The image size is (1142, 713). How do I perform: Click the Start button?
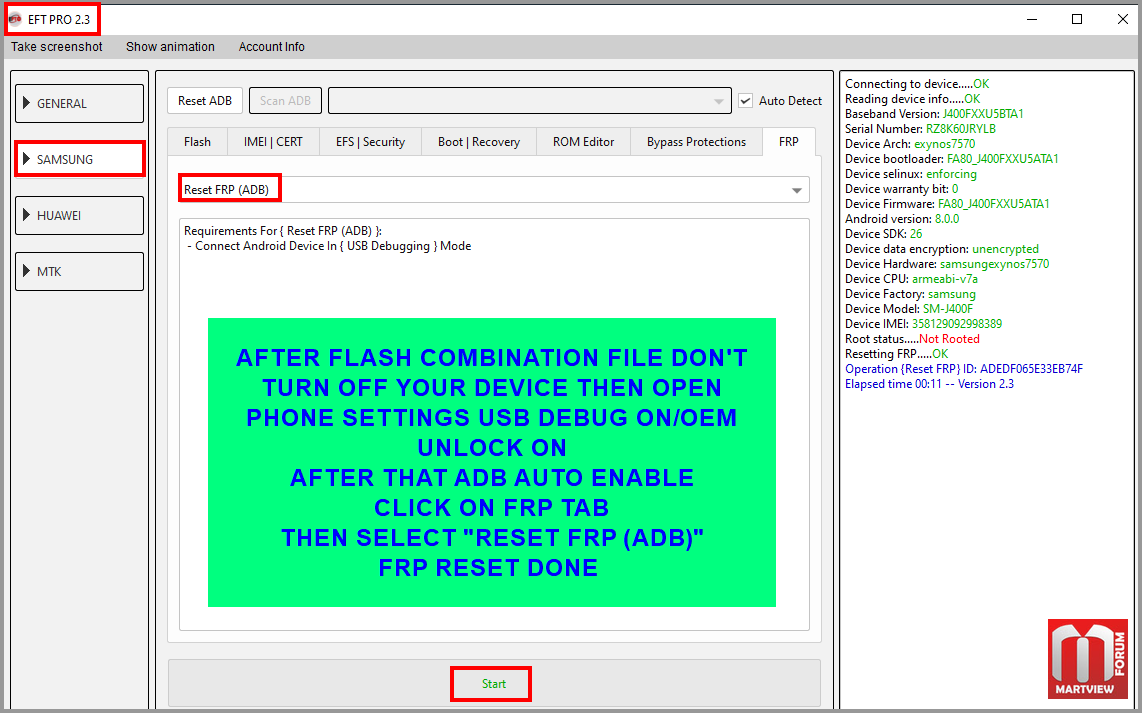point(493,684)
